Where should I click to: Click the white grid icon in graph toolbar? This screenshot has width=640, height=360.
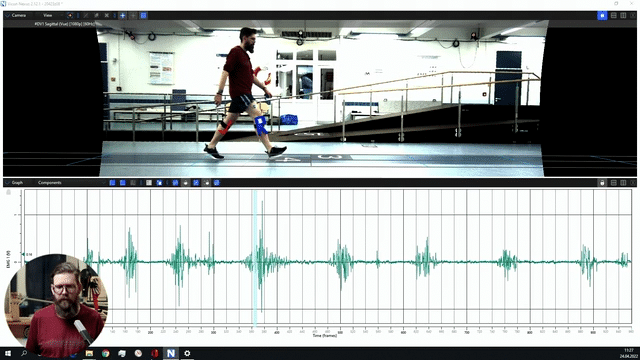point(149,182)
